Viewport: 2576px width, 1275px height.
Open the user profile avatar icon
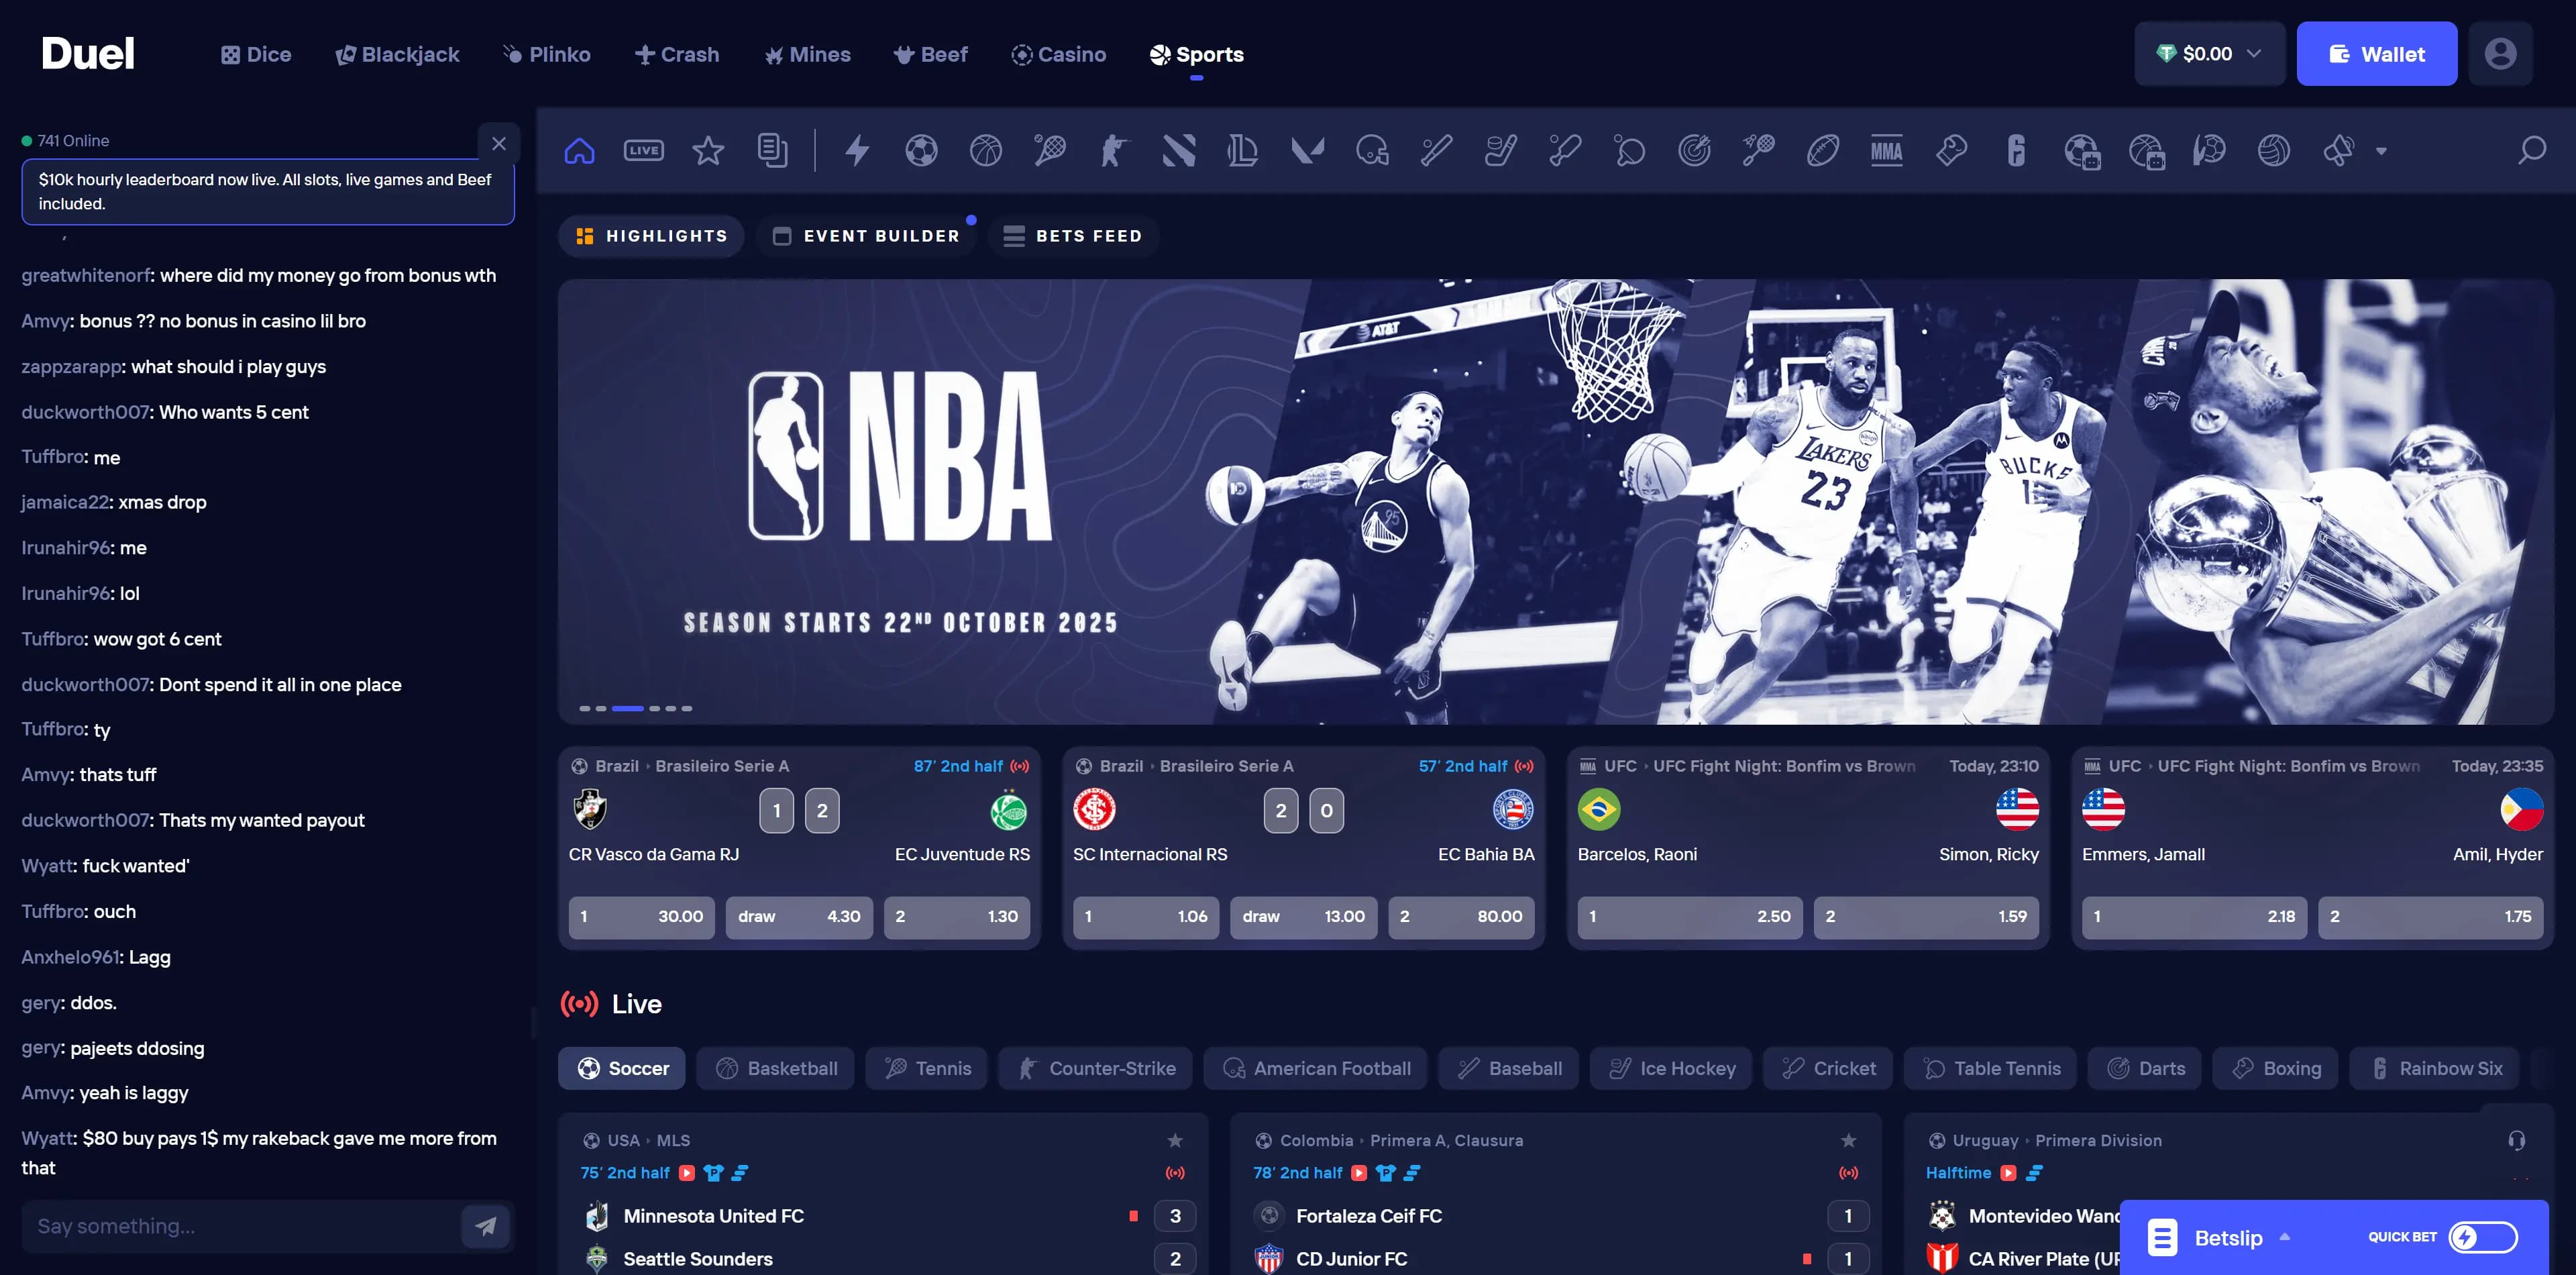[2500, 54]
